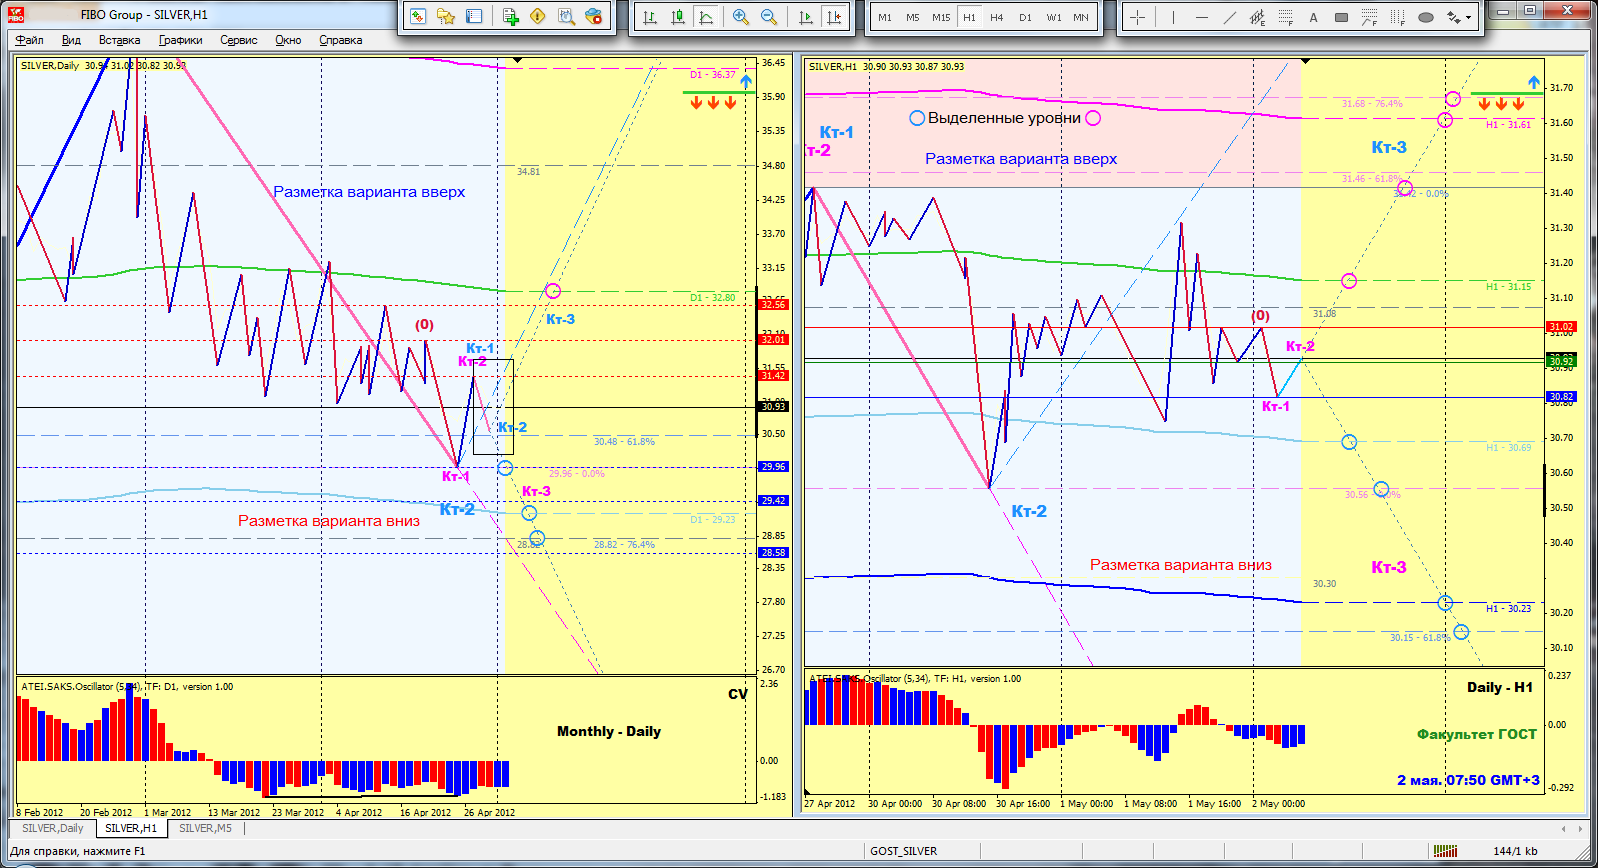Click the H1 chart shift triangle marker
This screenshot has width=1598, height=868.
point(1305,61)
